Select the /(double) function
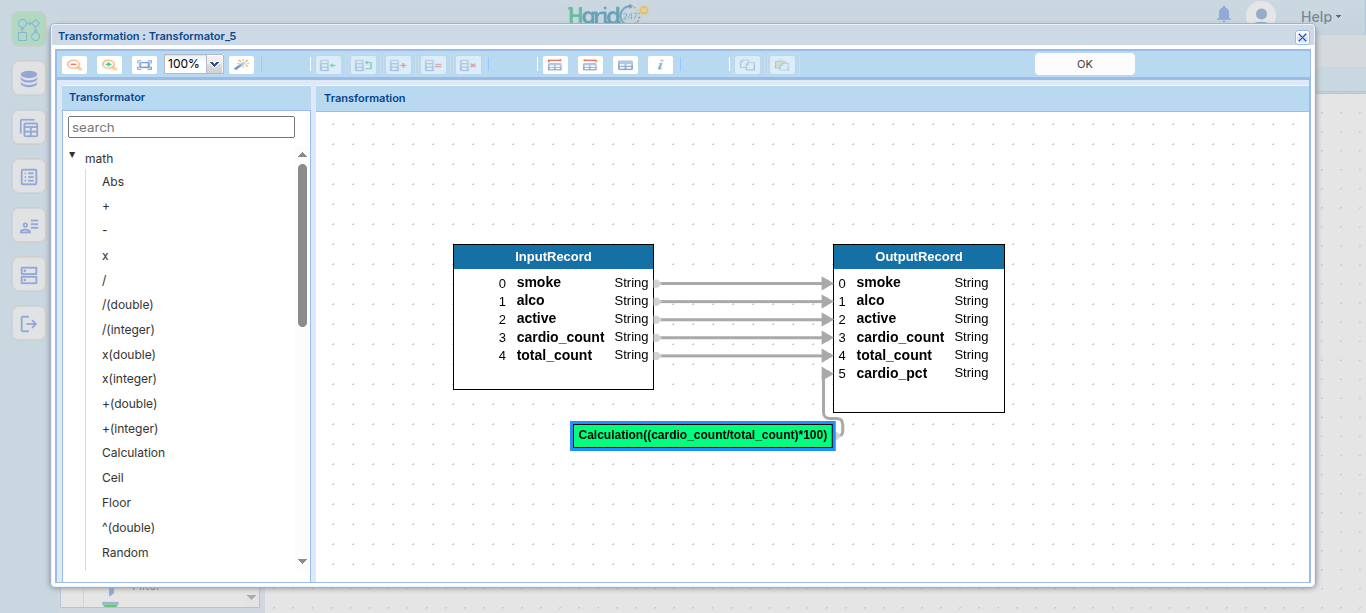 point(128,305)
